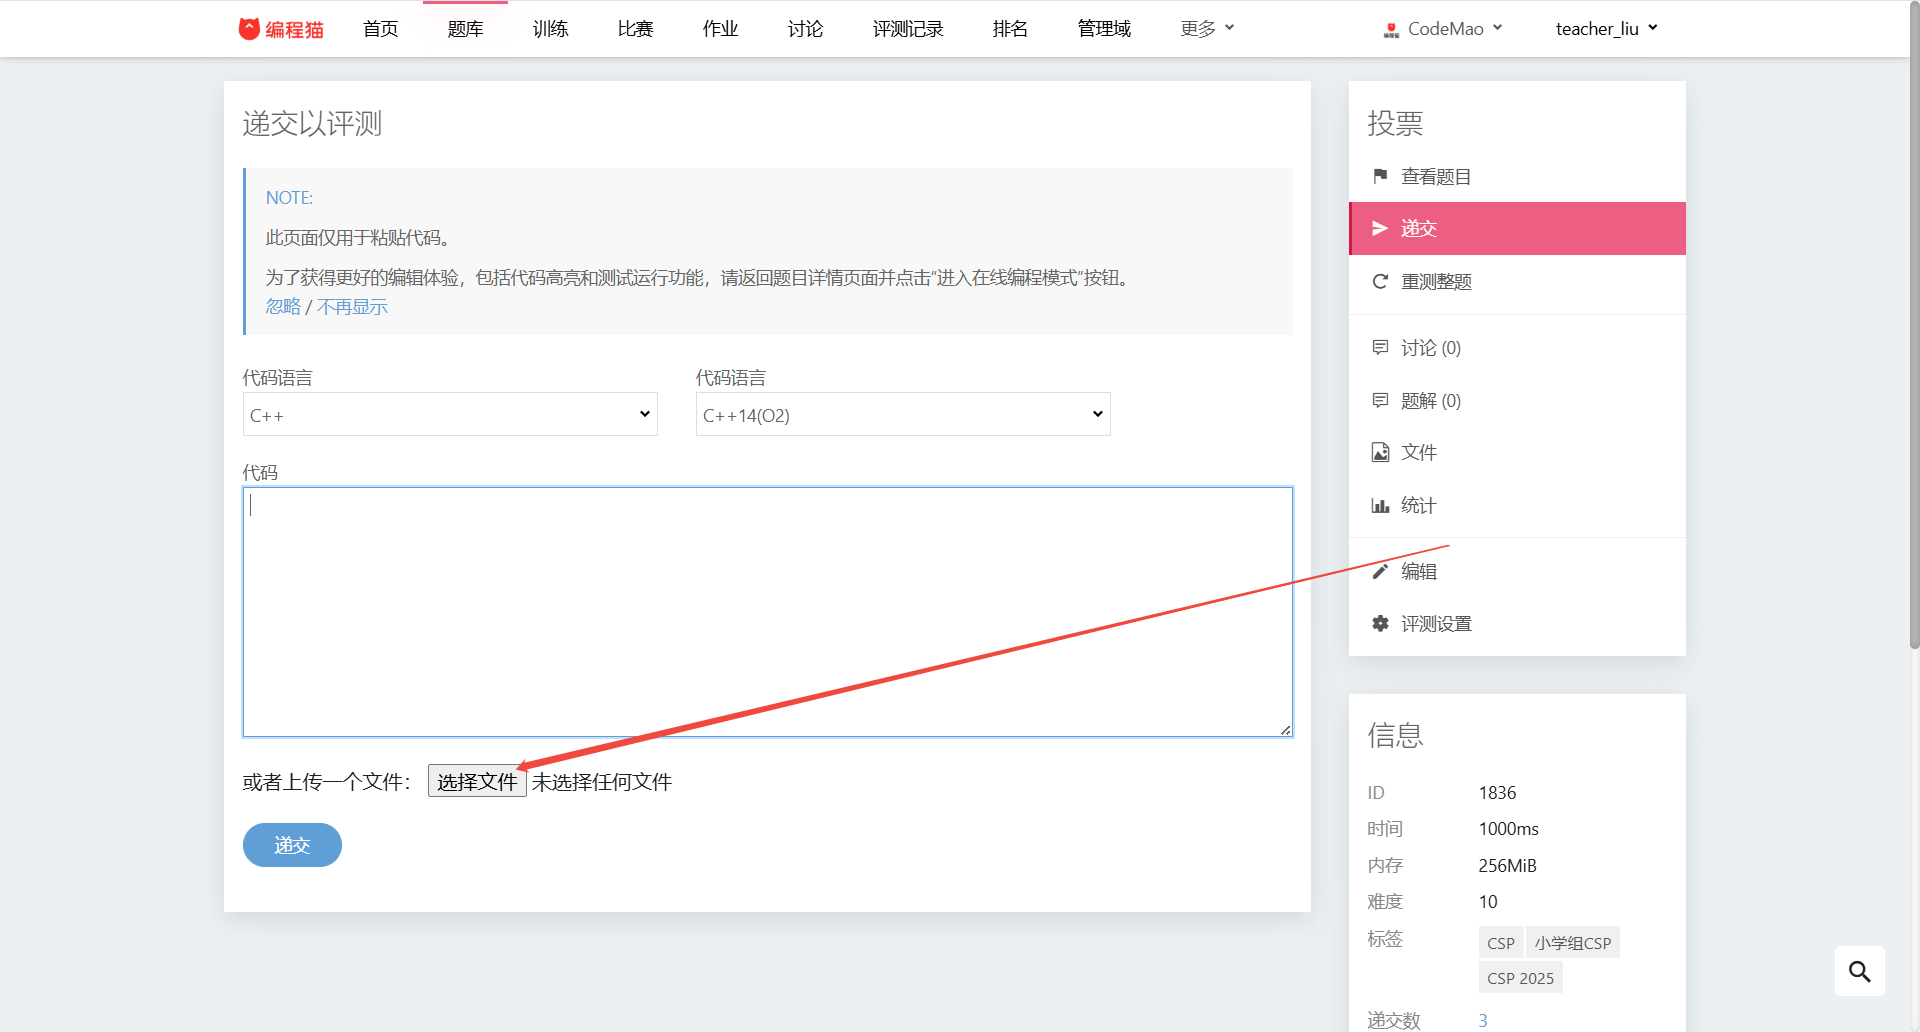
Task: Click the pencil icon beside 编辑
Action: click(1380, 571)
